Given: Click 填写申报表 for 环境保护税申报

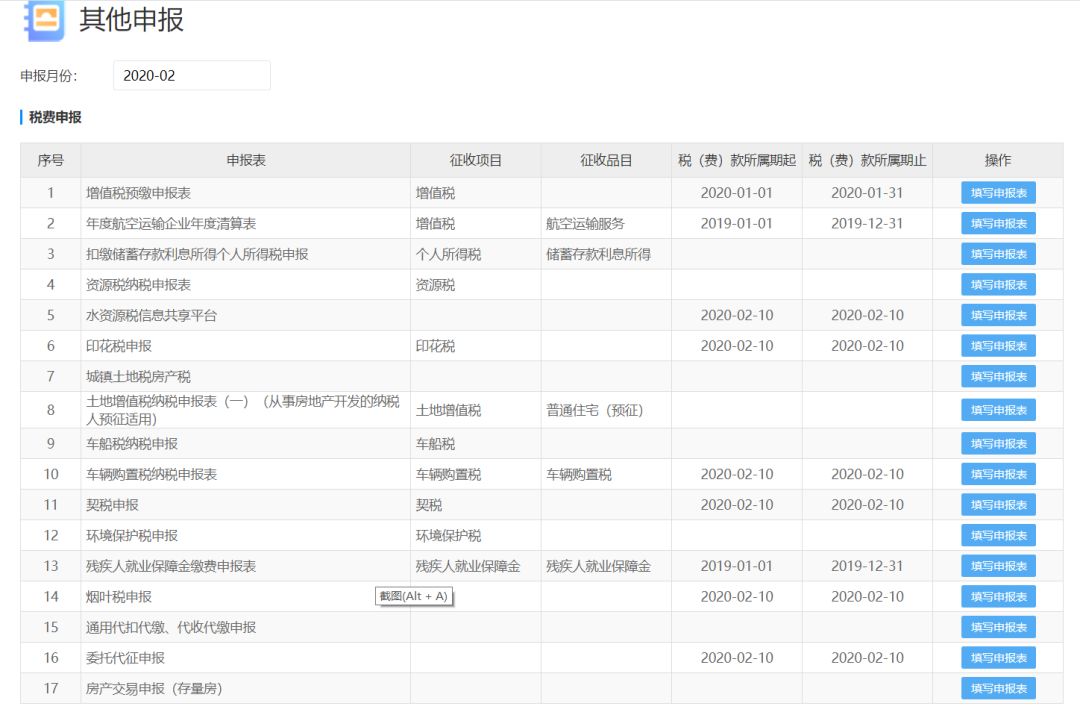Looking at the screenshot, I should (998, 535).
